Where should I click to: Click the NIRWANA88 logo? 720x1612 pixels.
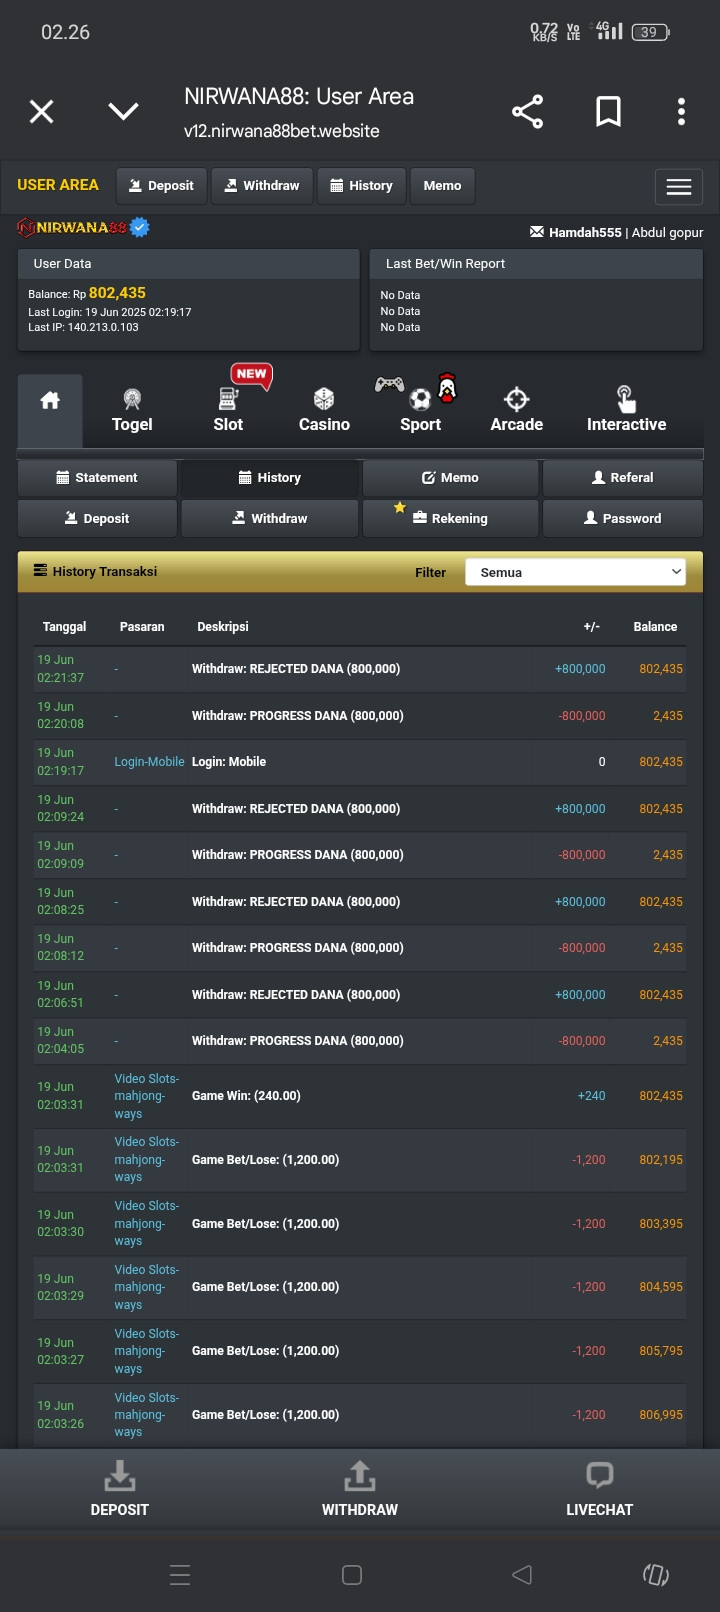pos(83,228)
